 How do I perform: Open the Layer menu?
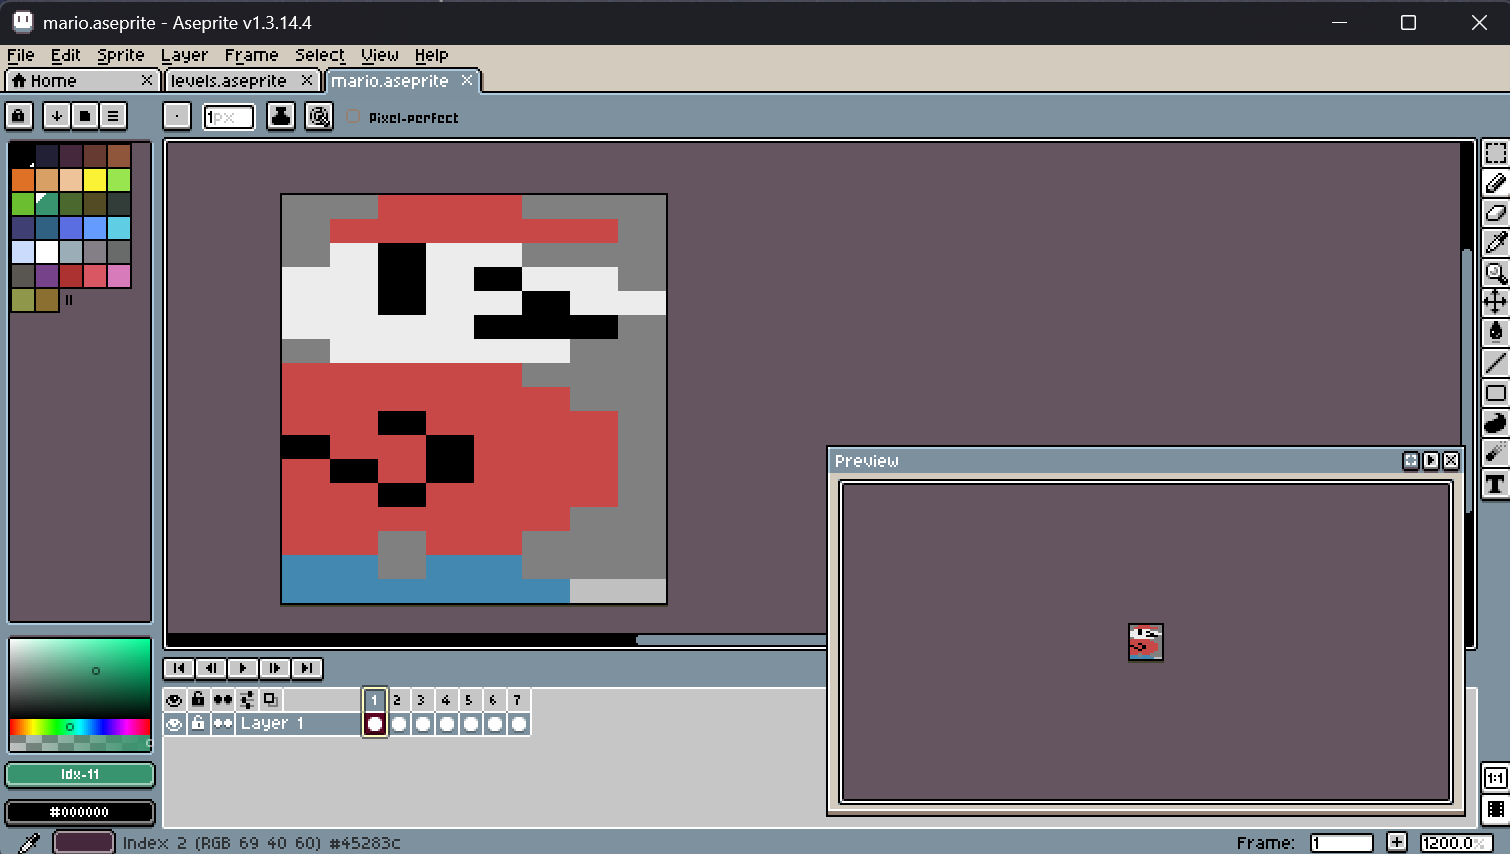click(184, 55)
